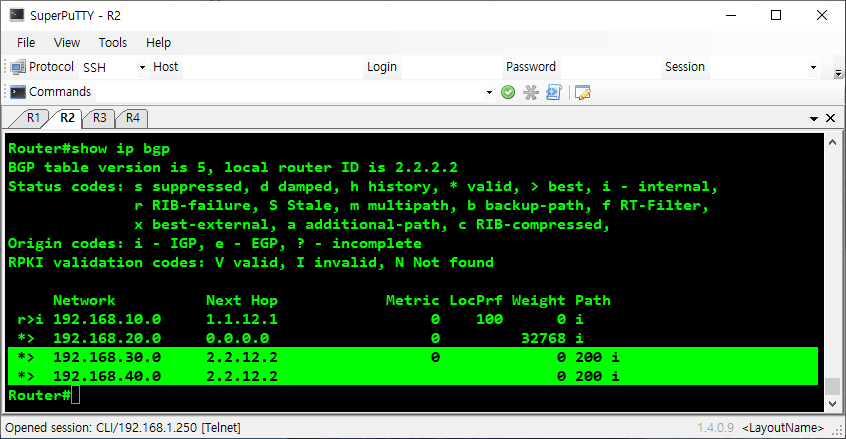Open the Commands history dropdown arrow
846x439 pixels.
489,92
